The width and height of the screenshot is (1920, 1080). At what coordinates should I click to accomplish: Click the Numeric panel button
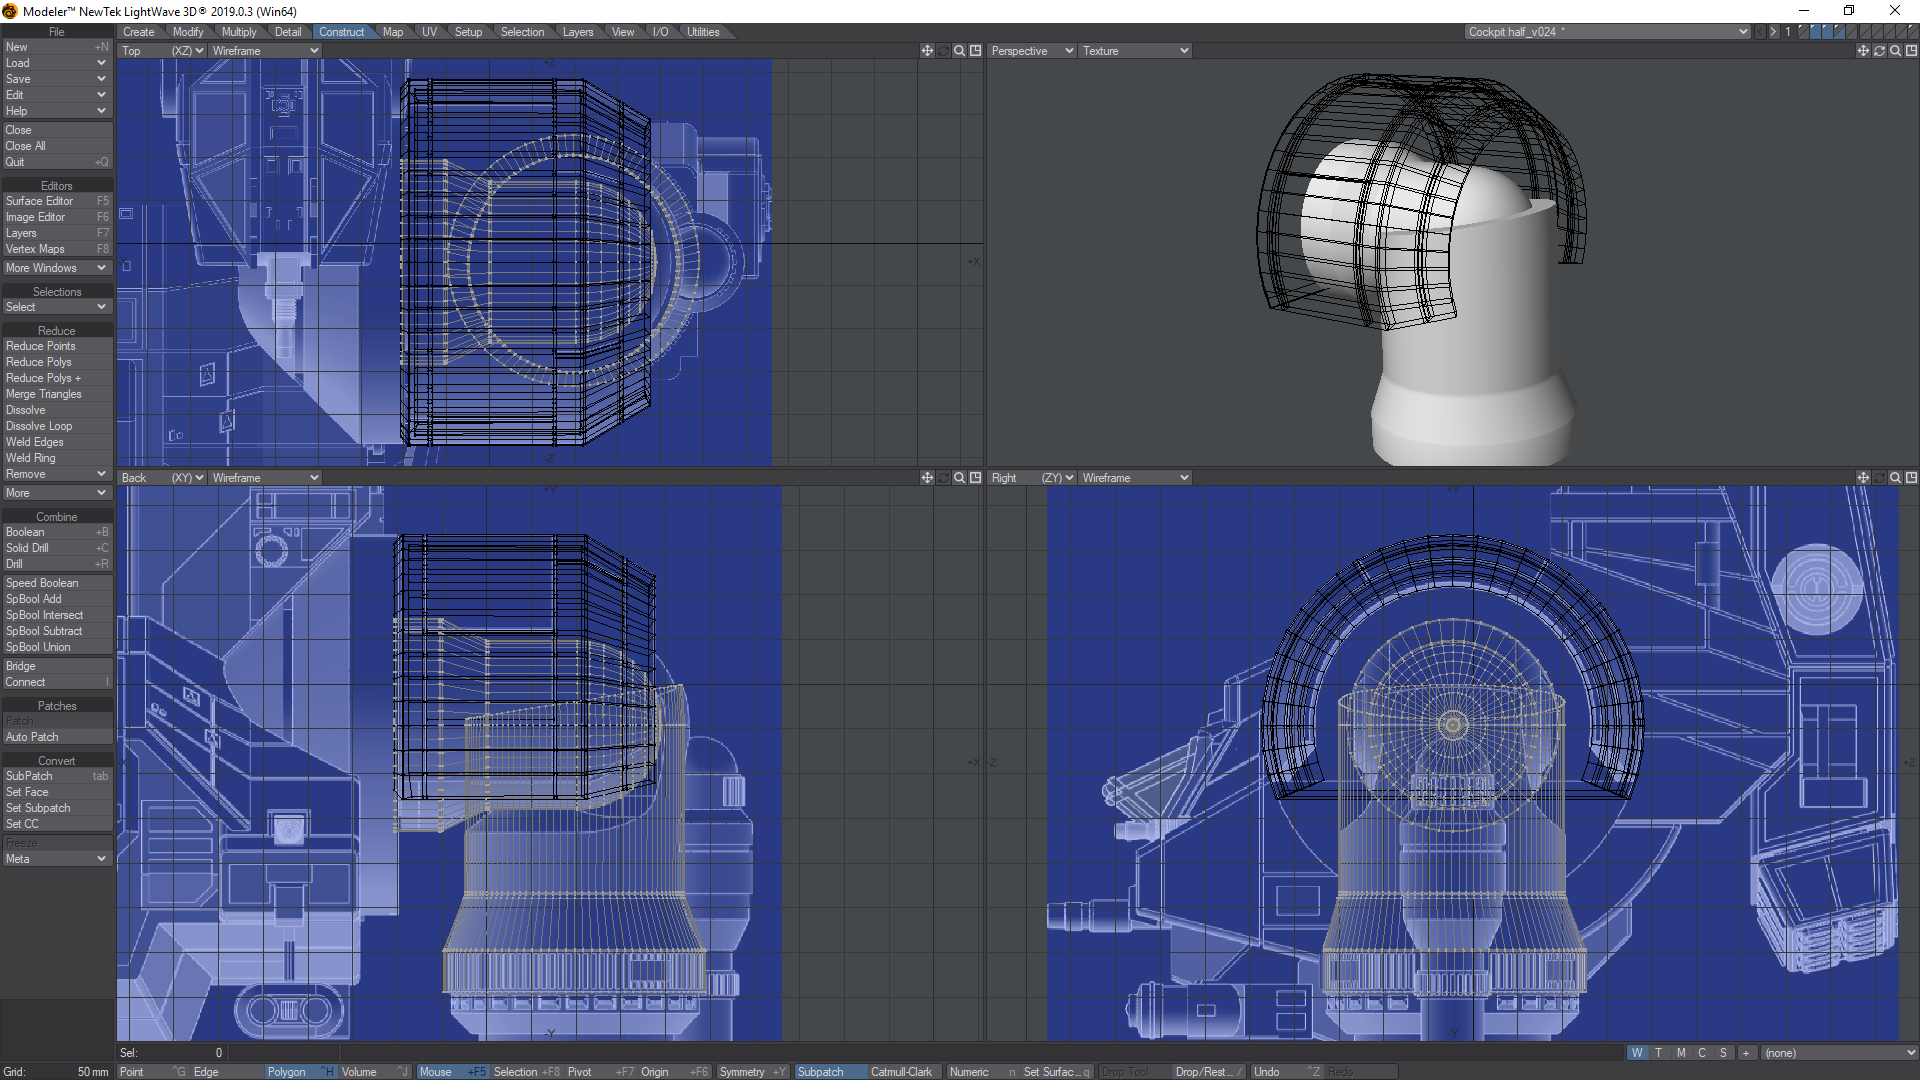click(x=982, y=1072)
